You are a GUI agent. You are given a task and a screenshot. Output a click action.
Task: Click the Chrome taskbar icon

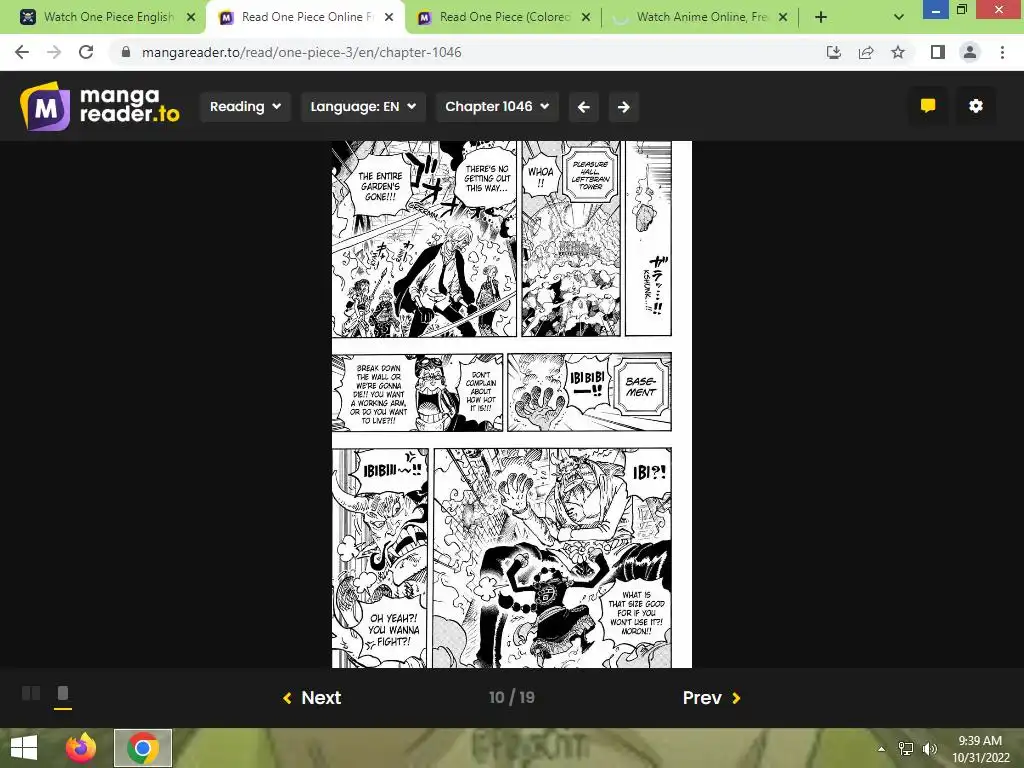pyautogui.click(x=143, y=748)
